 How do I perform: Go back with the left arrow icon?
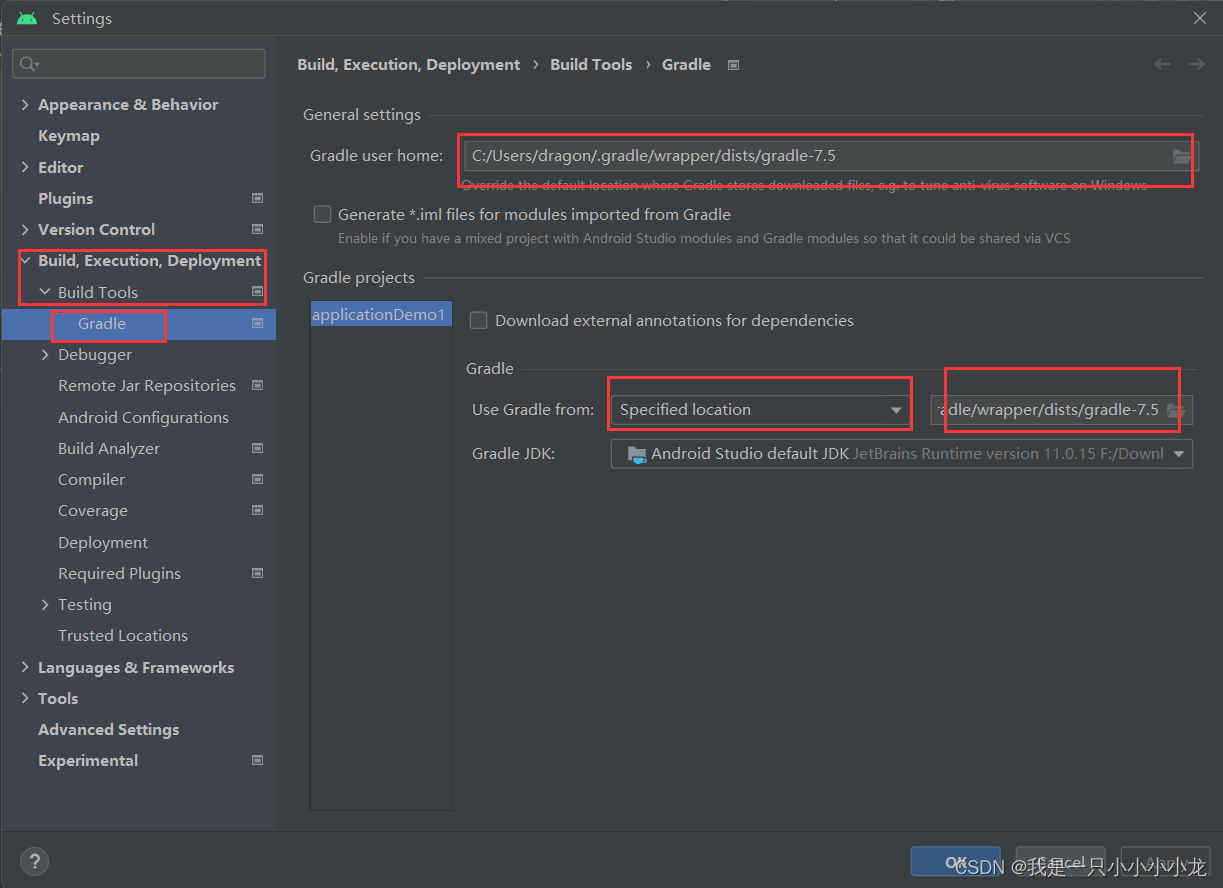[1162, 64]
